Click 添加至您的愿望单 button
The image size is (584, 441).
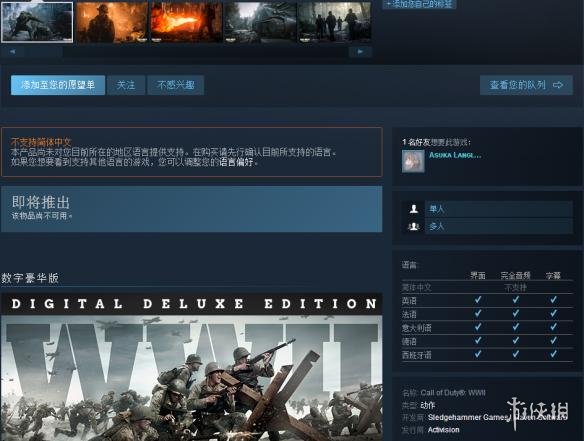(58, 85)
